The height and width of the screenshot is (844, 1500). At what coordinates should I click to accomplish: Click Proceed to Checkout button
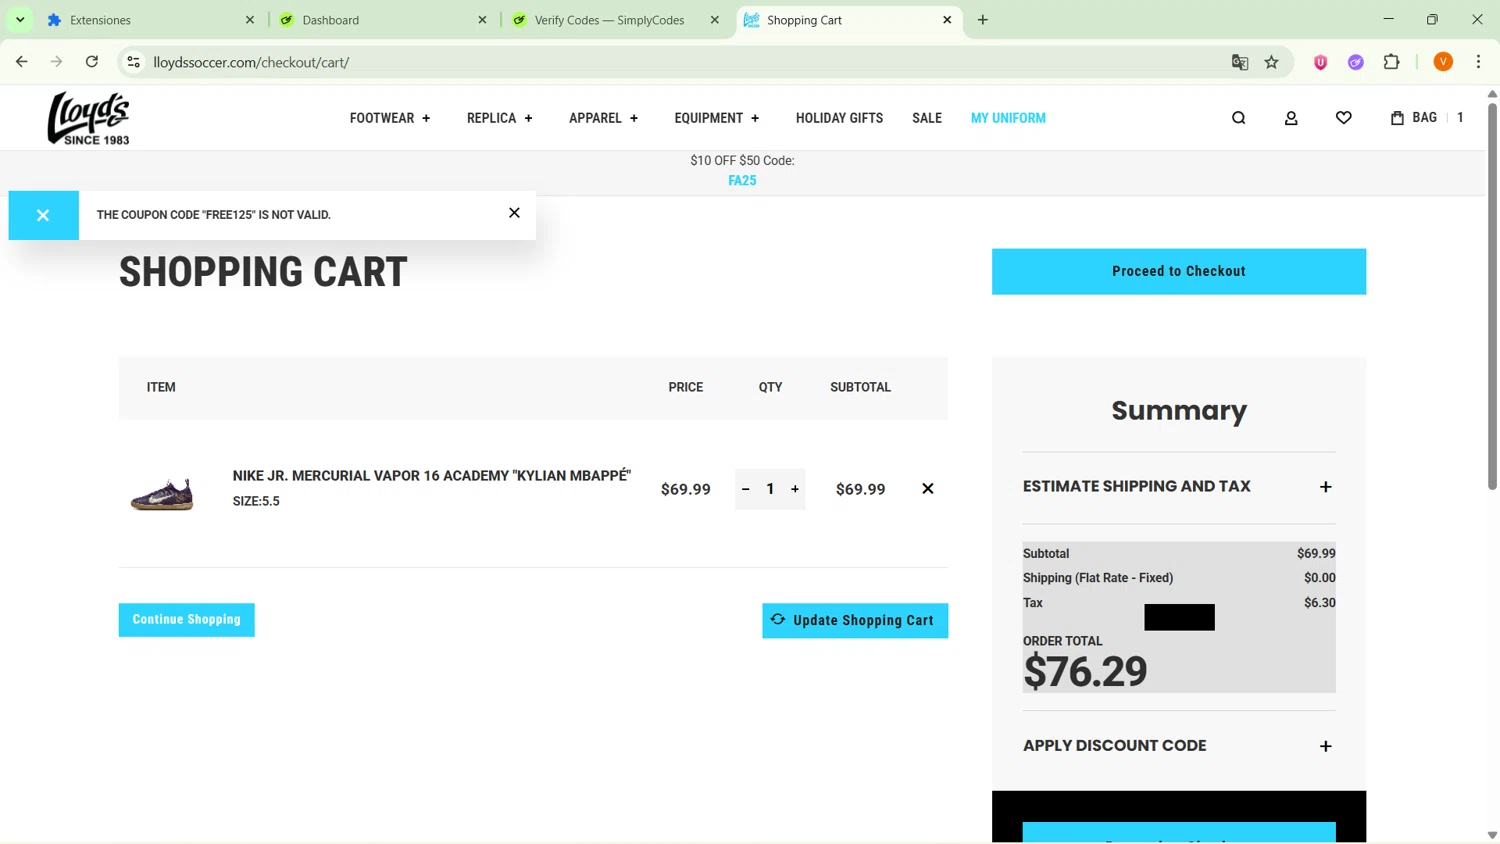point(1179,271)
